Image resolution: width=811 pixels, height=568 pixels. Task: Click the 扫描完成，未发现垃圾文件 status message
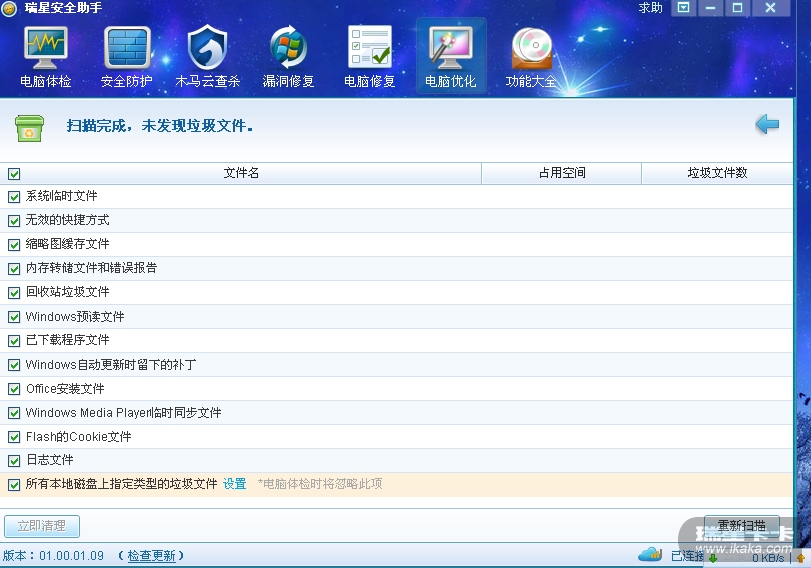160,126
